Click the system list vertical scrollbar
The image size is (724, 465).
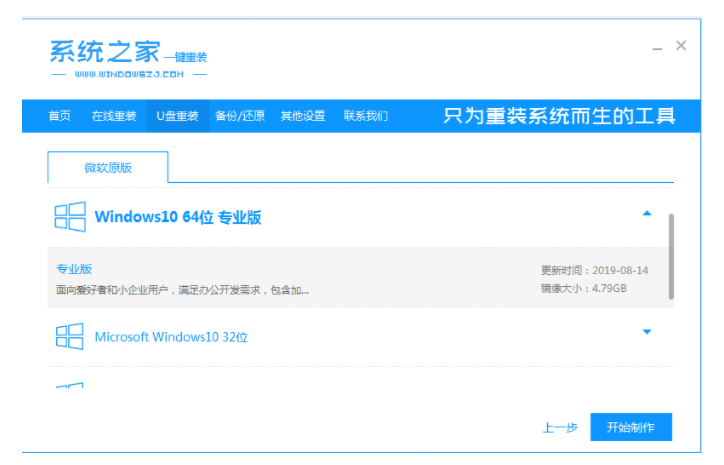(x=671, y=256)
